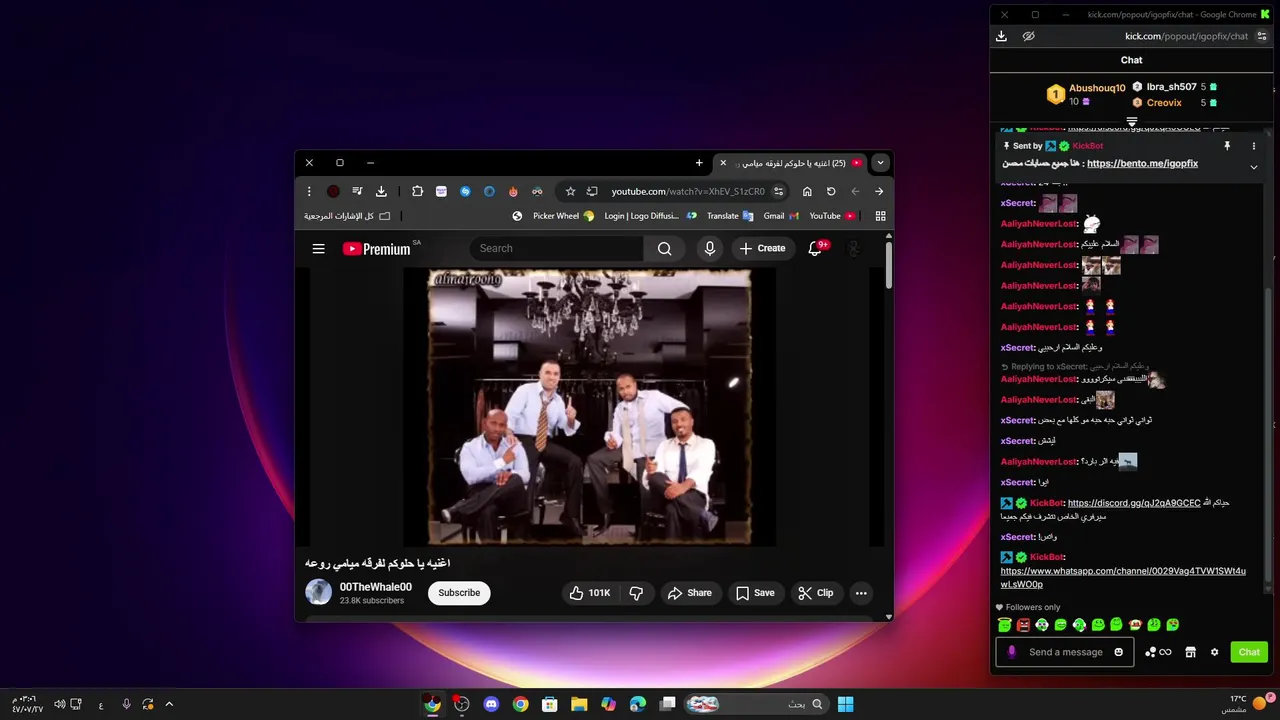Close the YouTube video tab
Viewport: 1280px width, 720px height.
723,163
